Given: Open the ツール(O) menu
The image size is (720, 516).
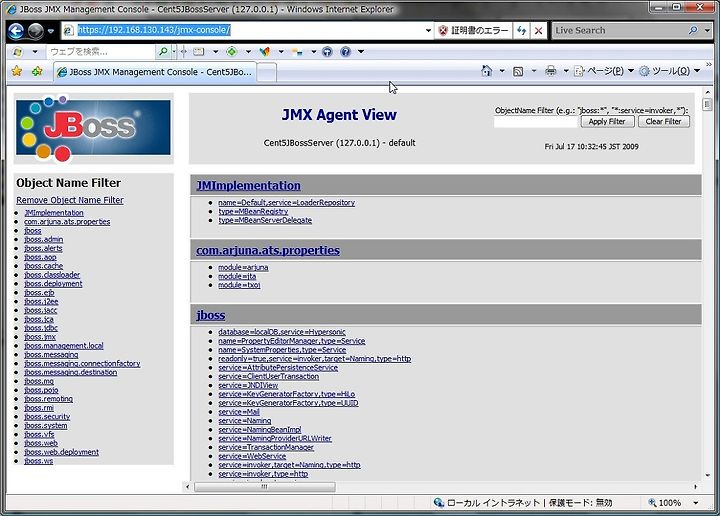Looking at the screenshot, I should (670, 71).
